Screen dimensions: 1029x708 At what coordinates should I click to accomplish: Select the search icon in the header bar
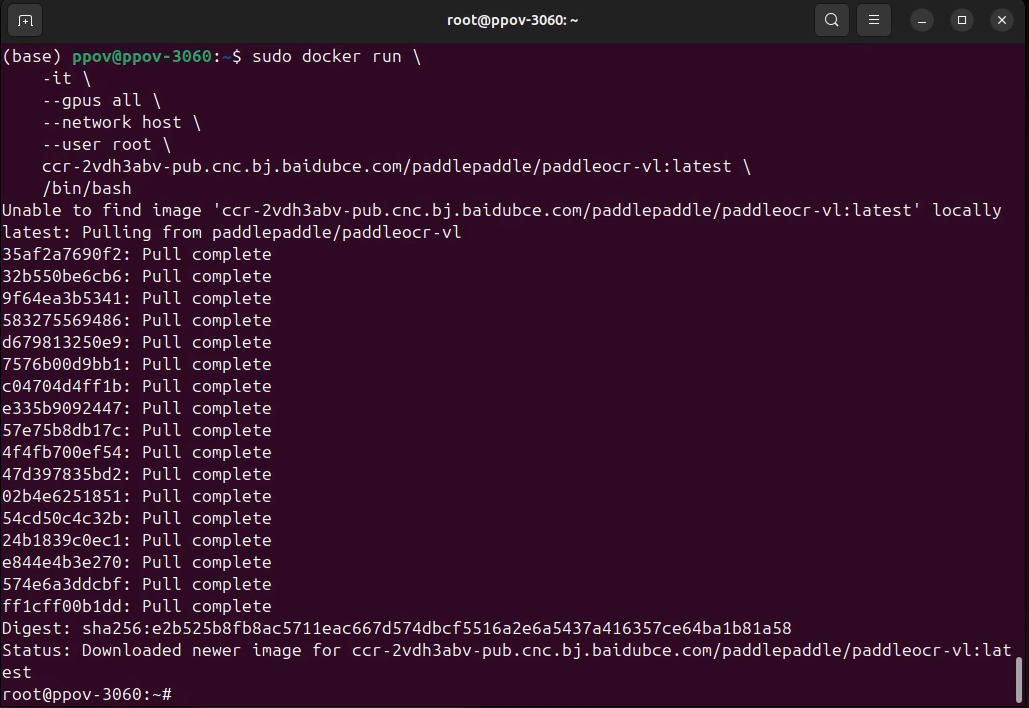pyautogui.click(x=831, y=19)
